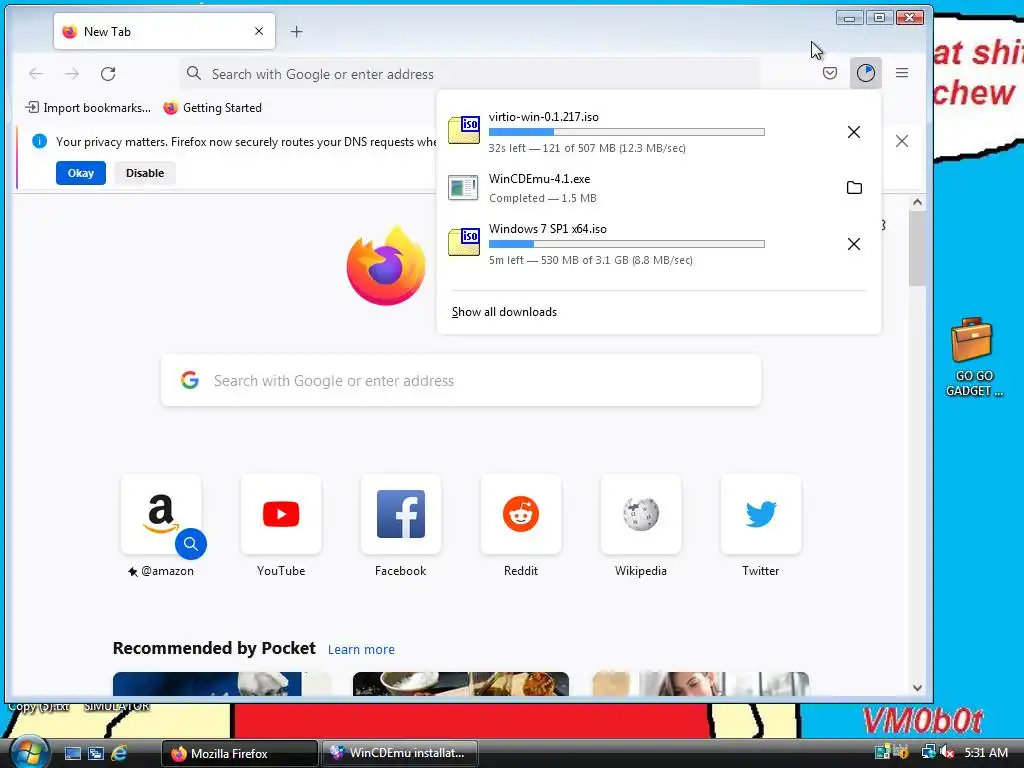Open the Getting Started bookmark

(212, 108)
